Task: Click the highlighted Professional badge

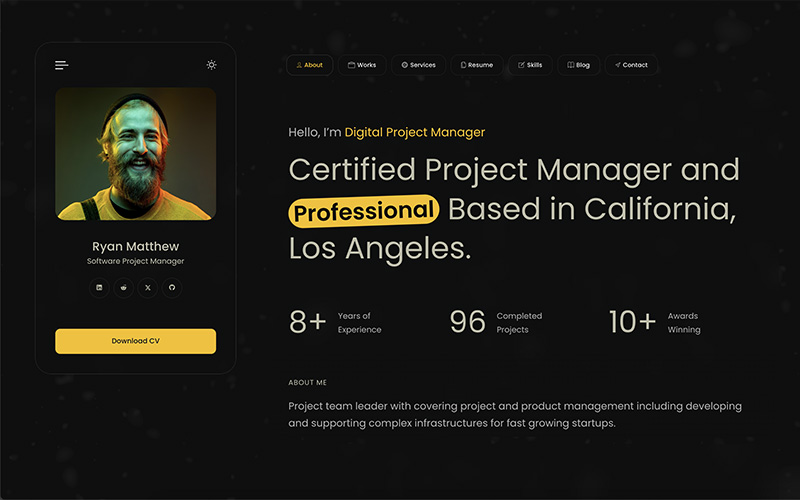Action: point(364,211)
